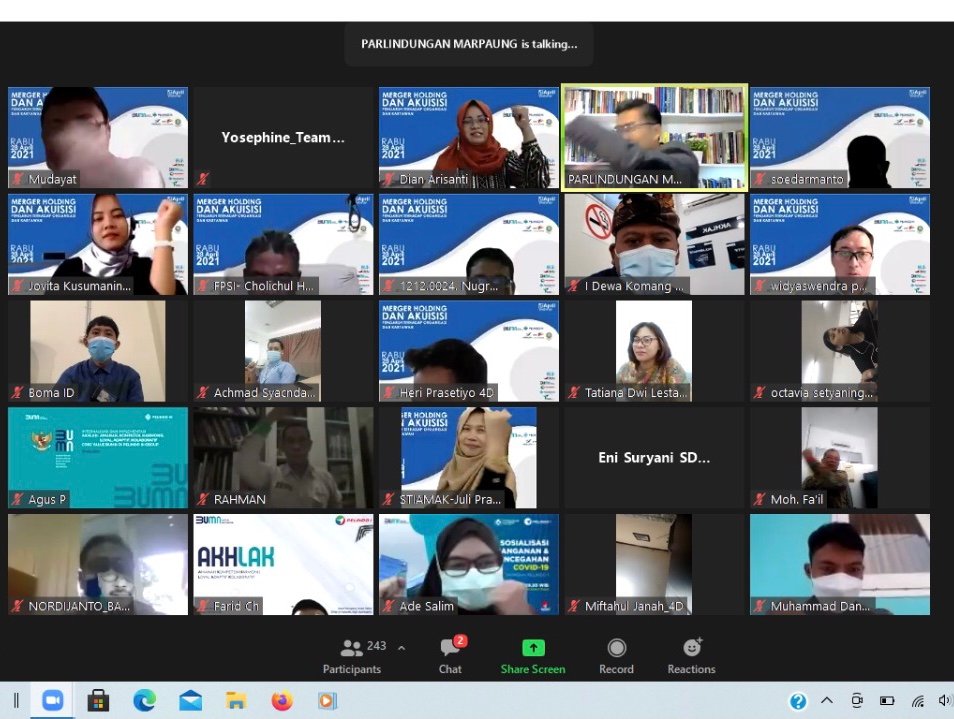Click the green Share Screen button
Image resolution: width=954 pixels, height=719 pixels.
(x=533, y=655)
